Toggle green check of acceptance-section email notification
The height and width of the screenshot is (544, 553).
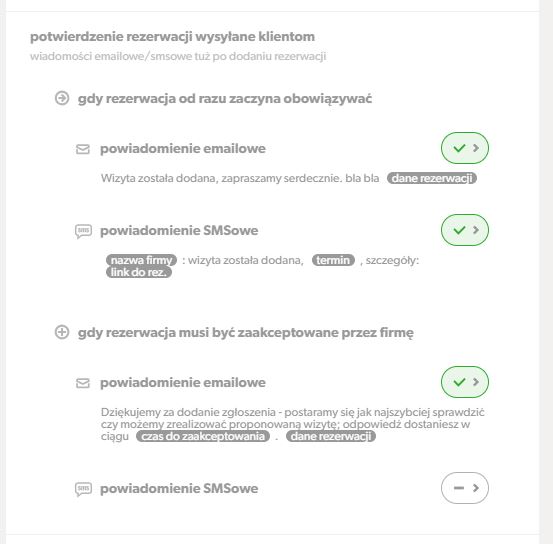(x=459, y=382)
